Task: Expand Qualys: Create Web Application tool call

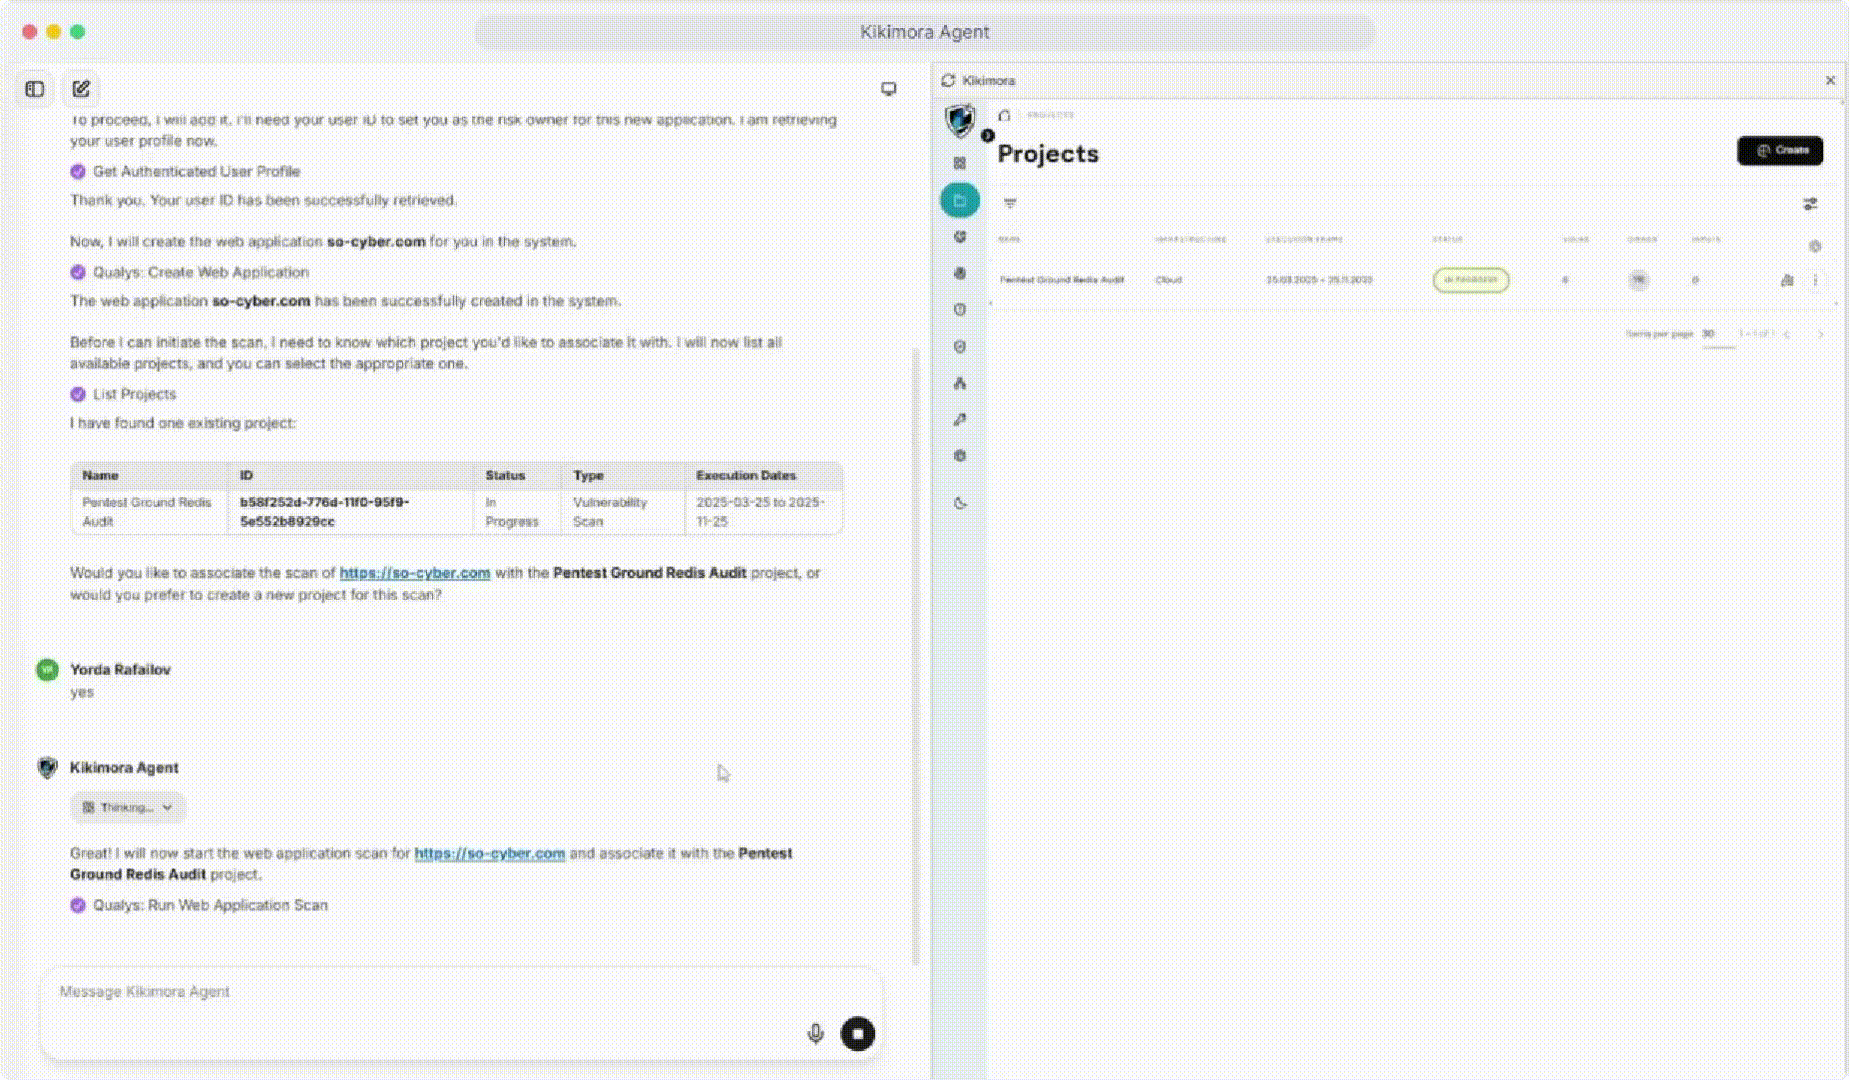Action: coord(190,272)
